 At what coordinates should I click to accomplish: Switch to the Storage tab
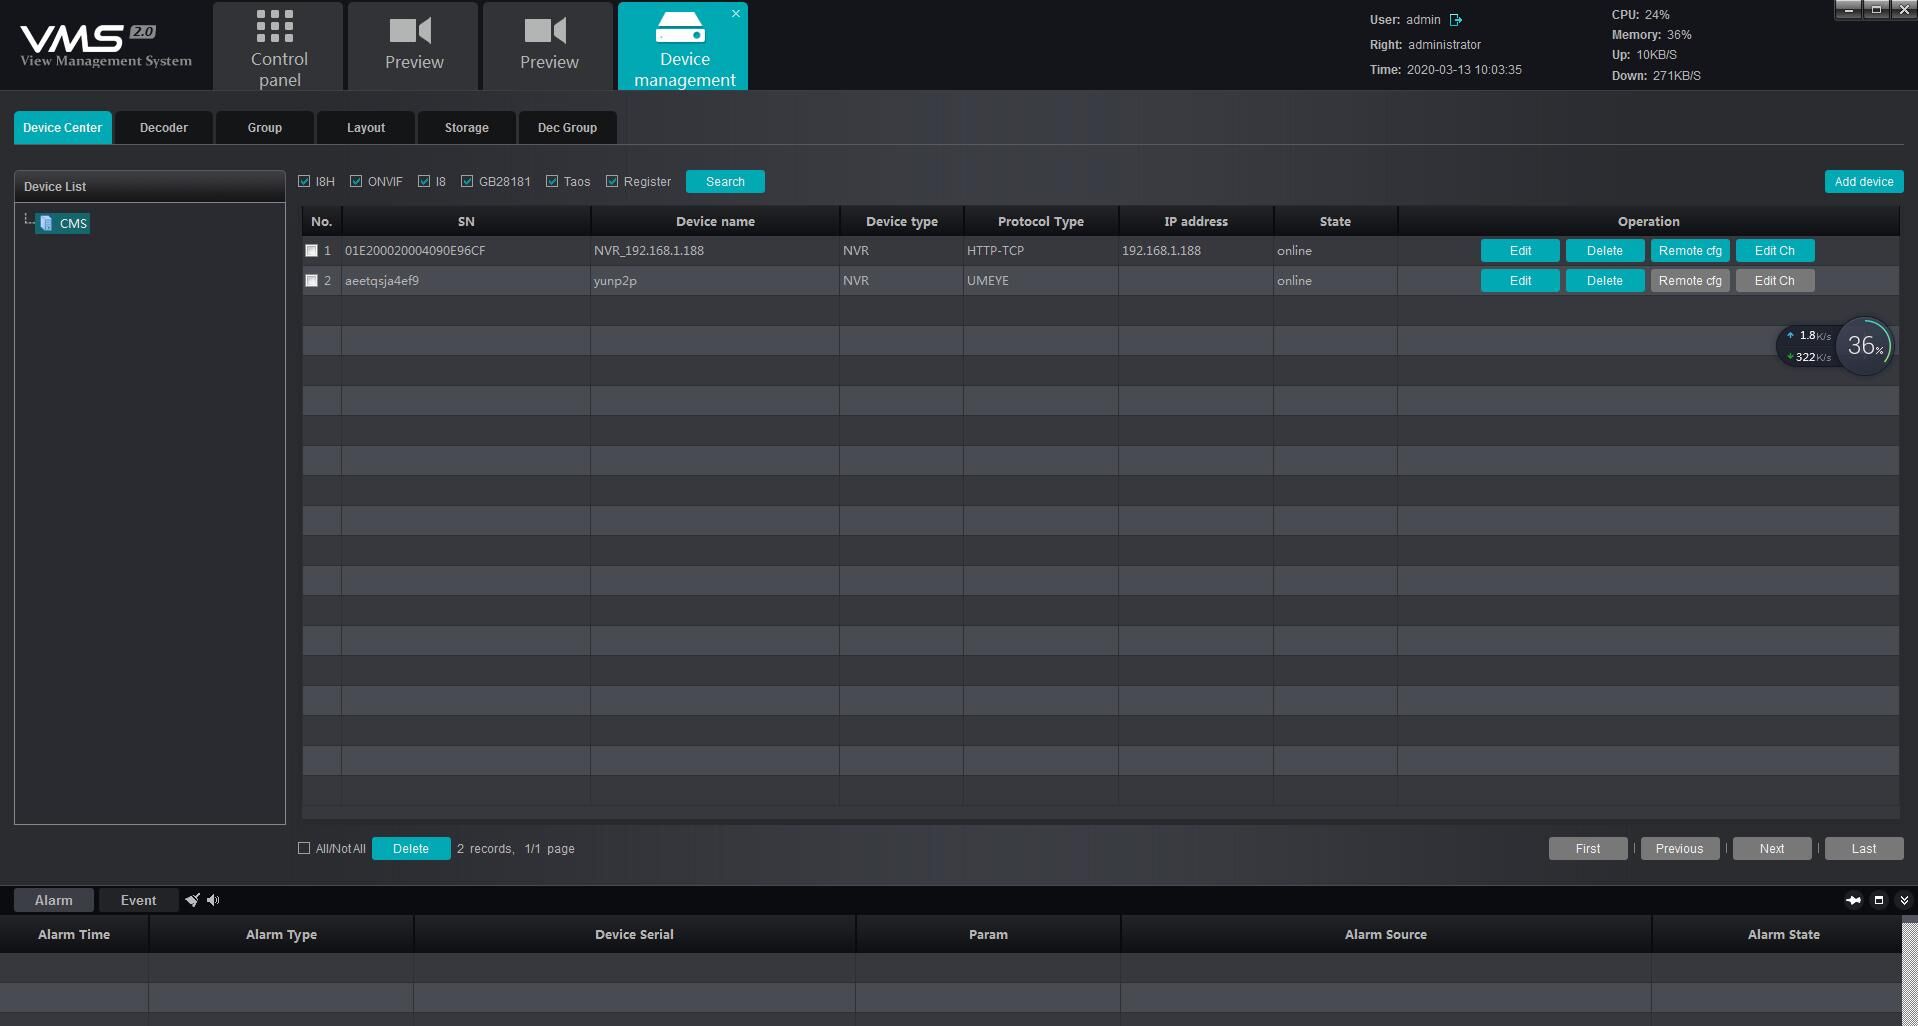[467, 128]
